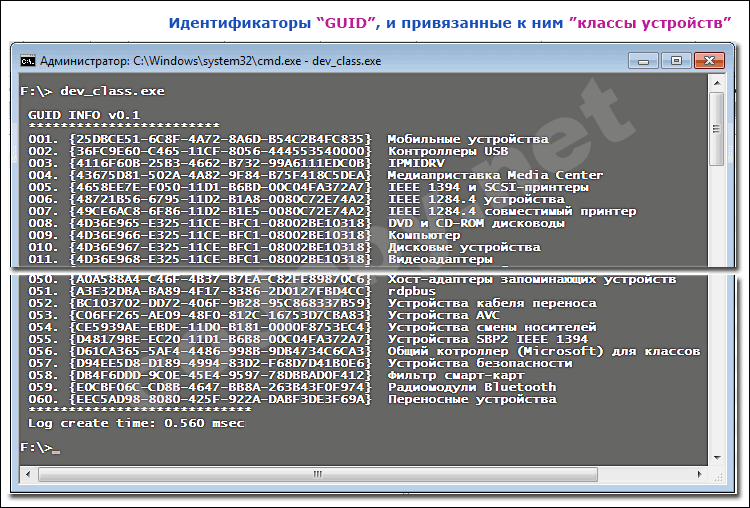The image size is (750, 508).
Task: Click the 'Log create time: 0.560 msec' line
Action: tap(136, 423)
